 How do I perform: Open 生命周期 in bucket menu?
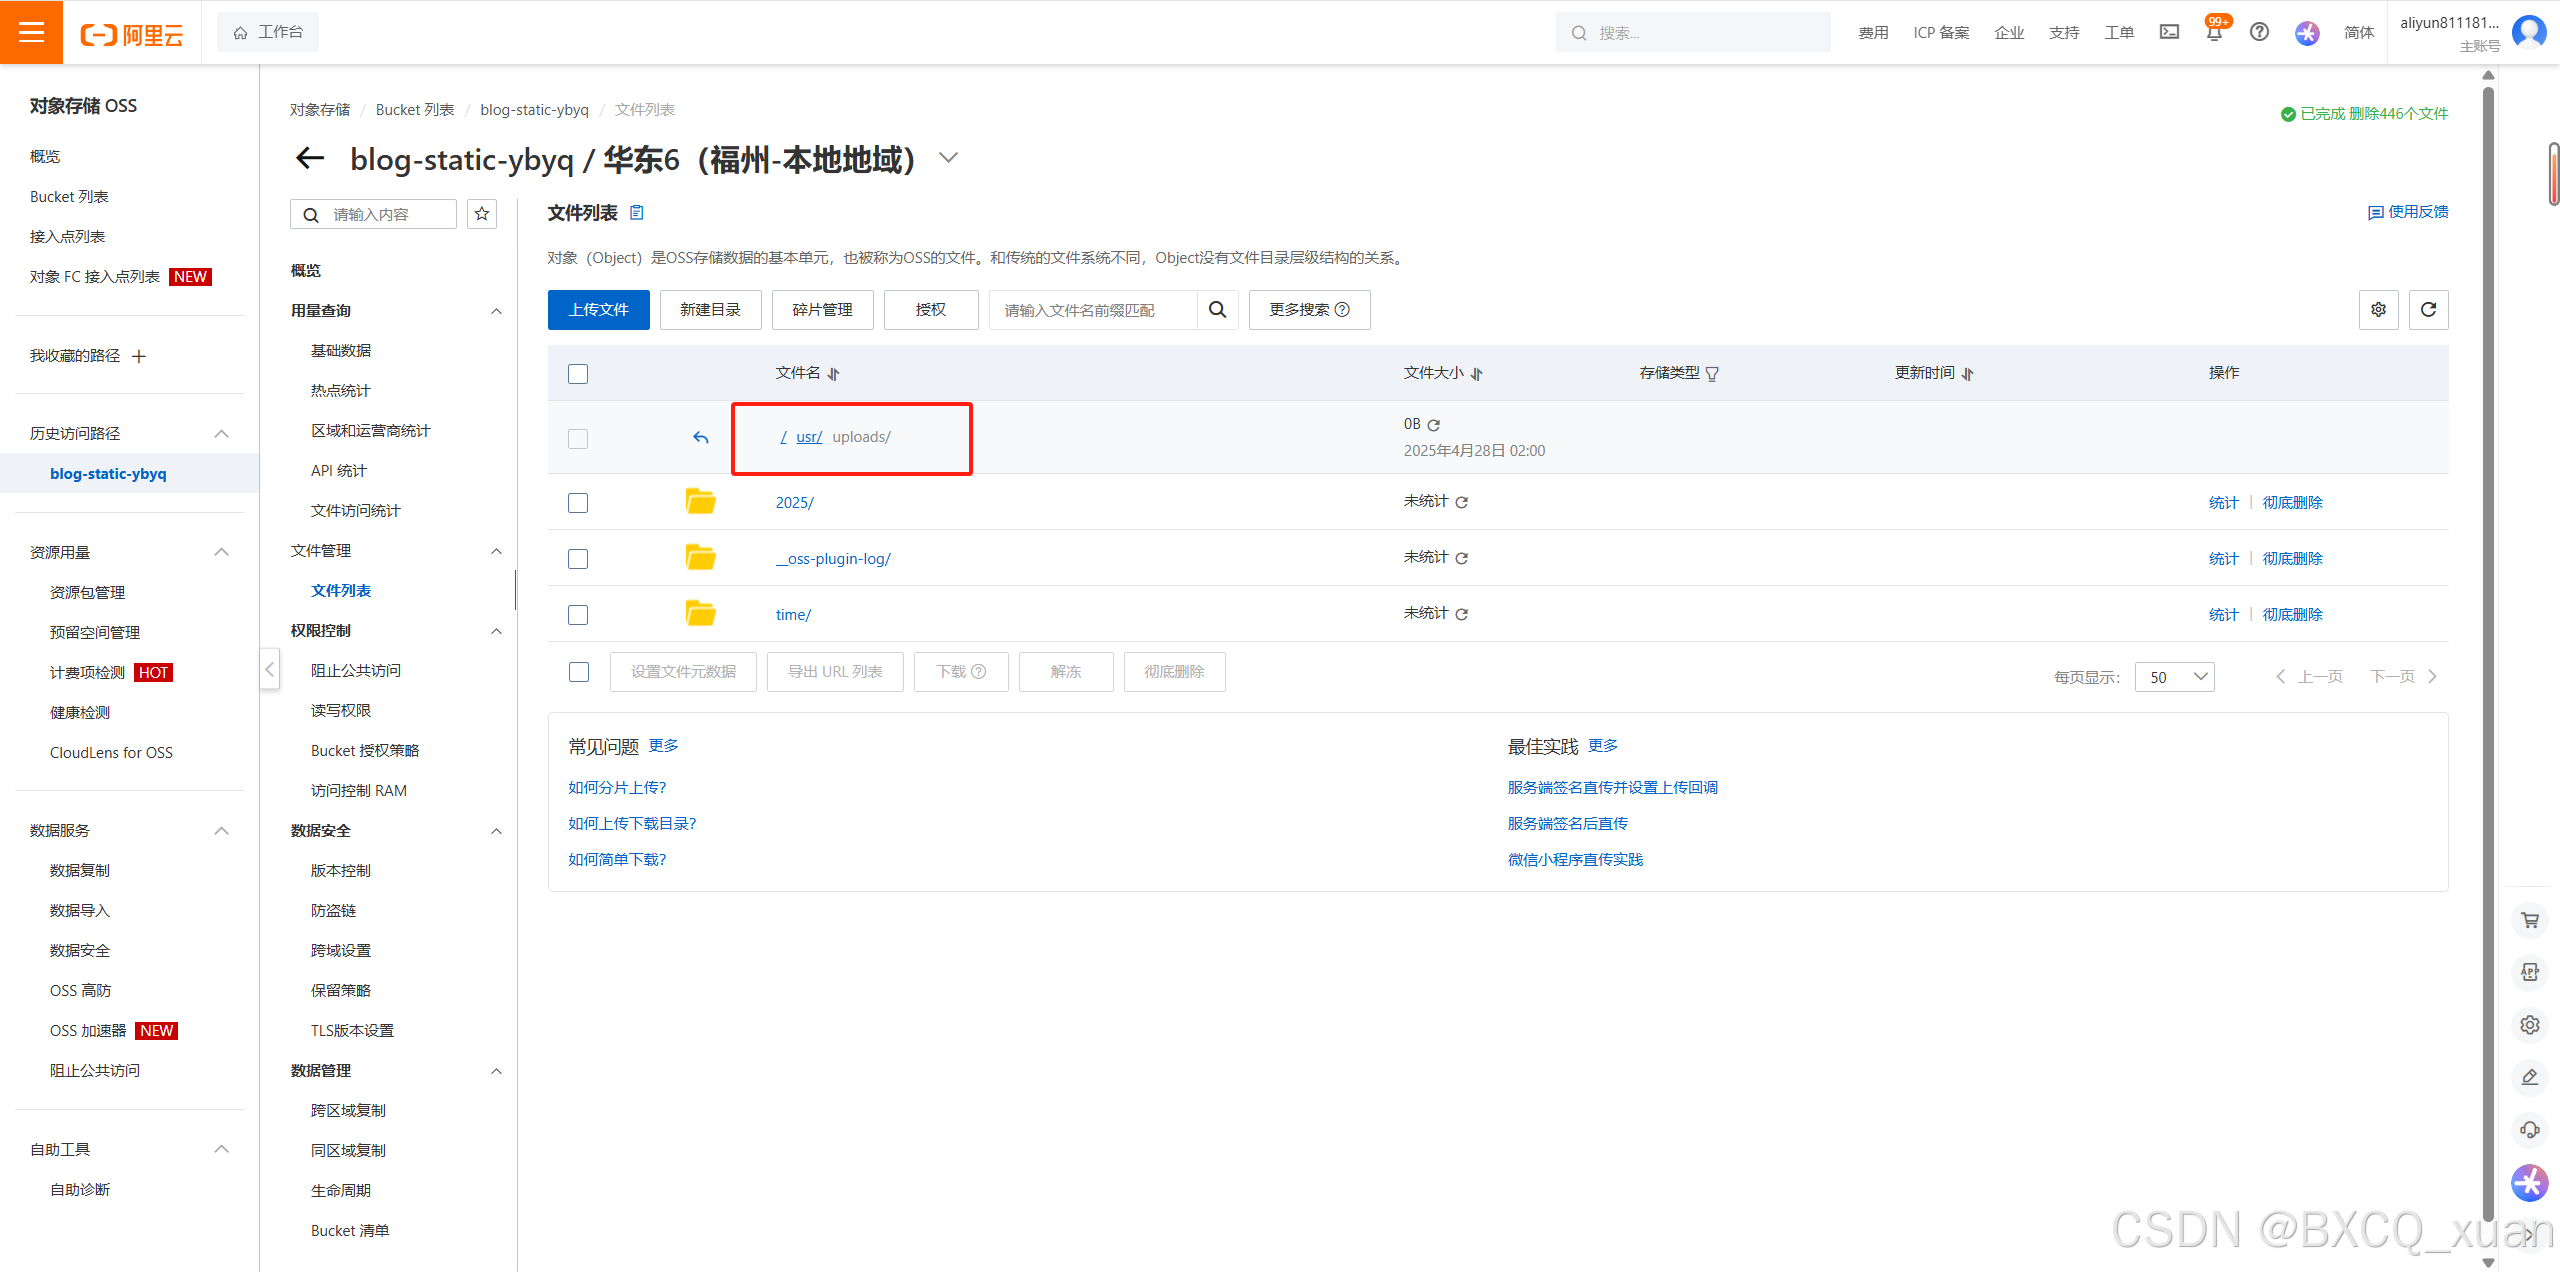tap(341, 1190)
